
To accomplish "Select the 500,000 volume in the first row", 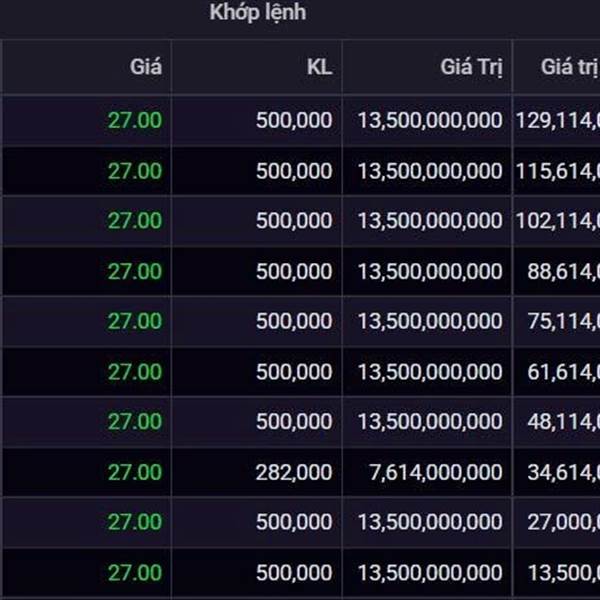I will [x=294, y=121].
